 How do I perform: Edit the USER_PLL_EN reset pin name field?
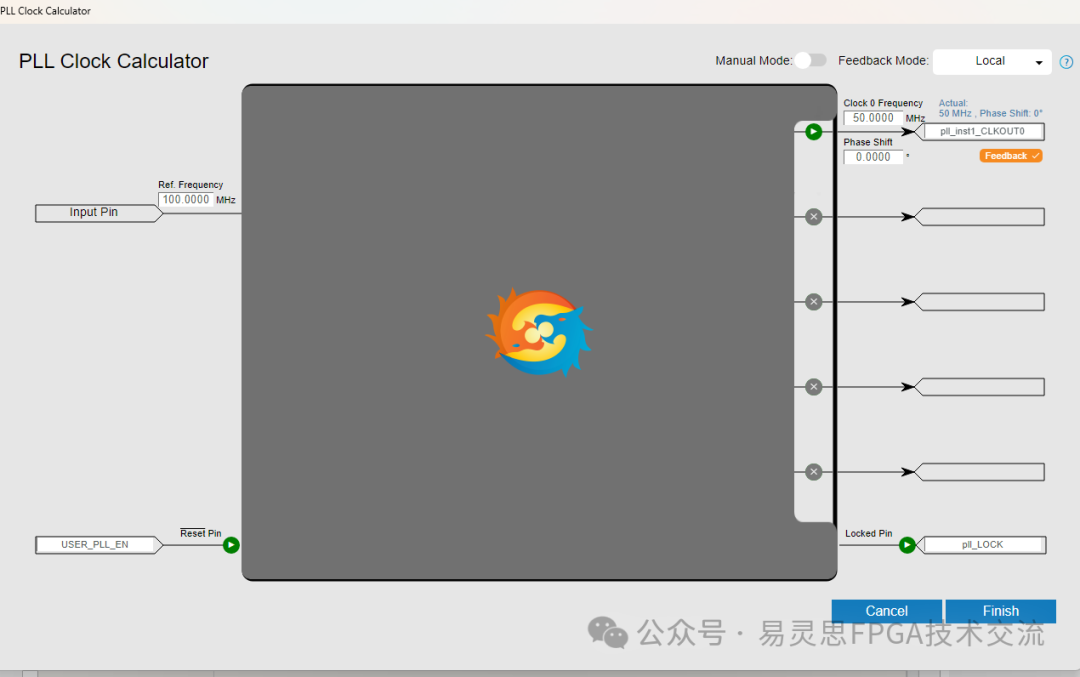pos(96,545)
